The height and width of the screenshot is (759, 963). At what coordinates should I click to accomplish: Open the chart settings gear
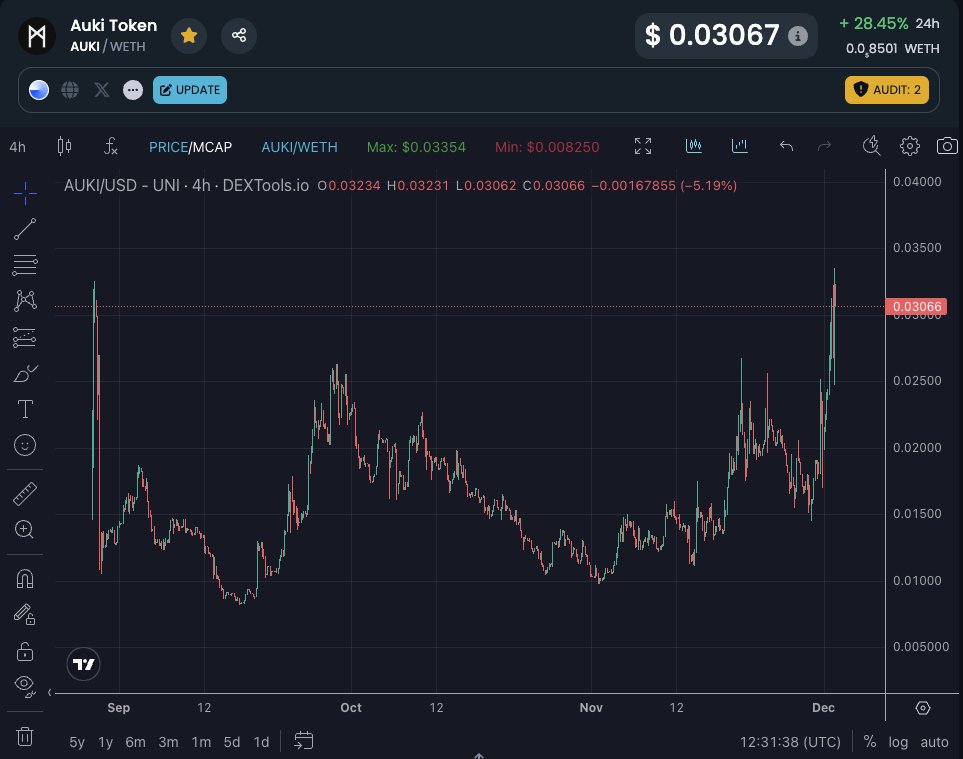click(x=910, y=146)
